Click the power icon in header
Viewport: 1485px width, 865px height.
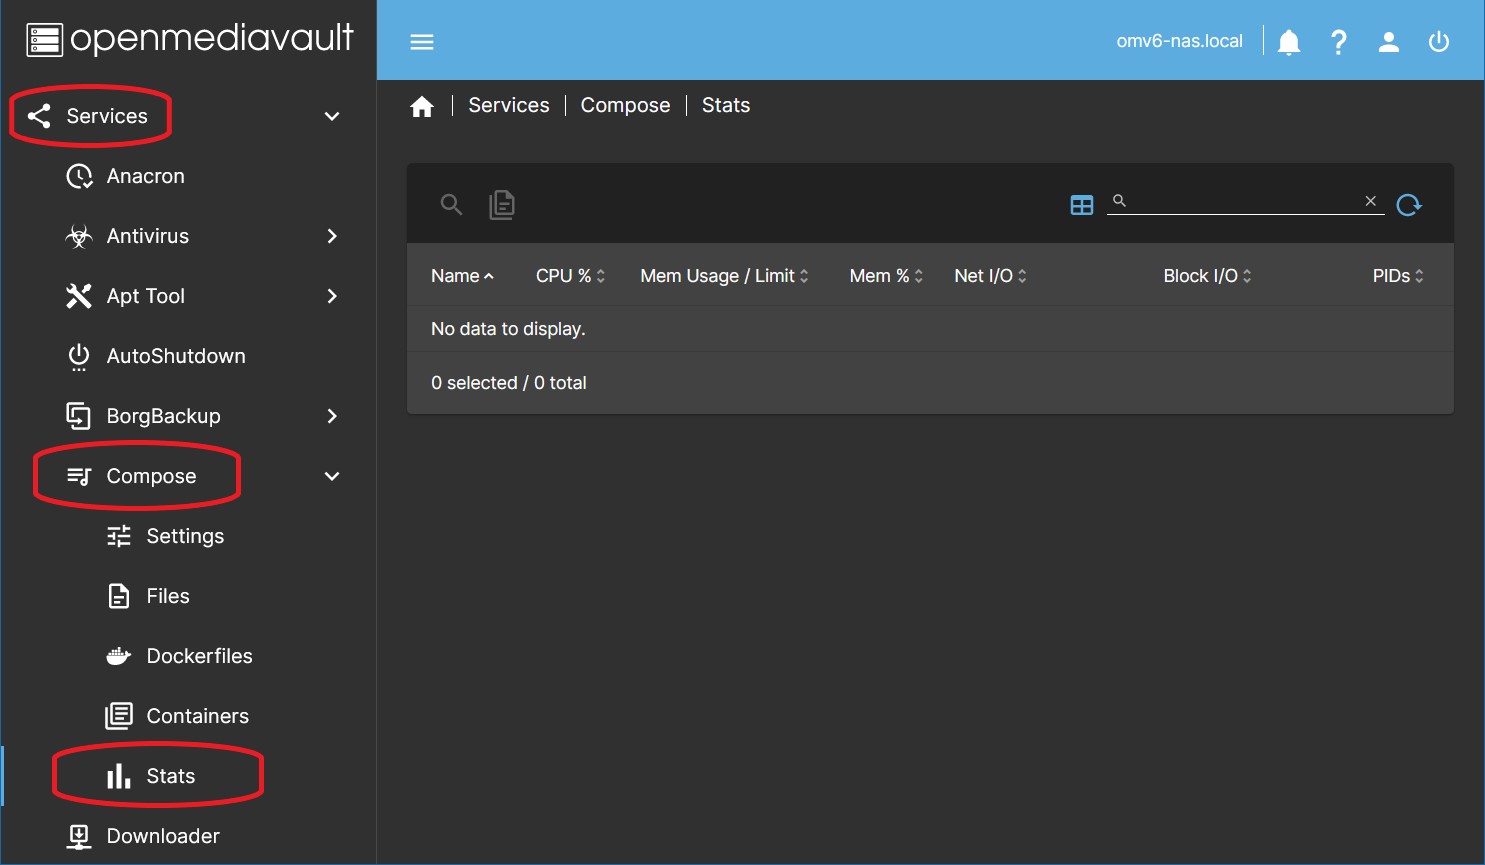click(x=1438, y=42)
